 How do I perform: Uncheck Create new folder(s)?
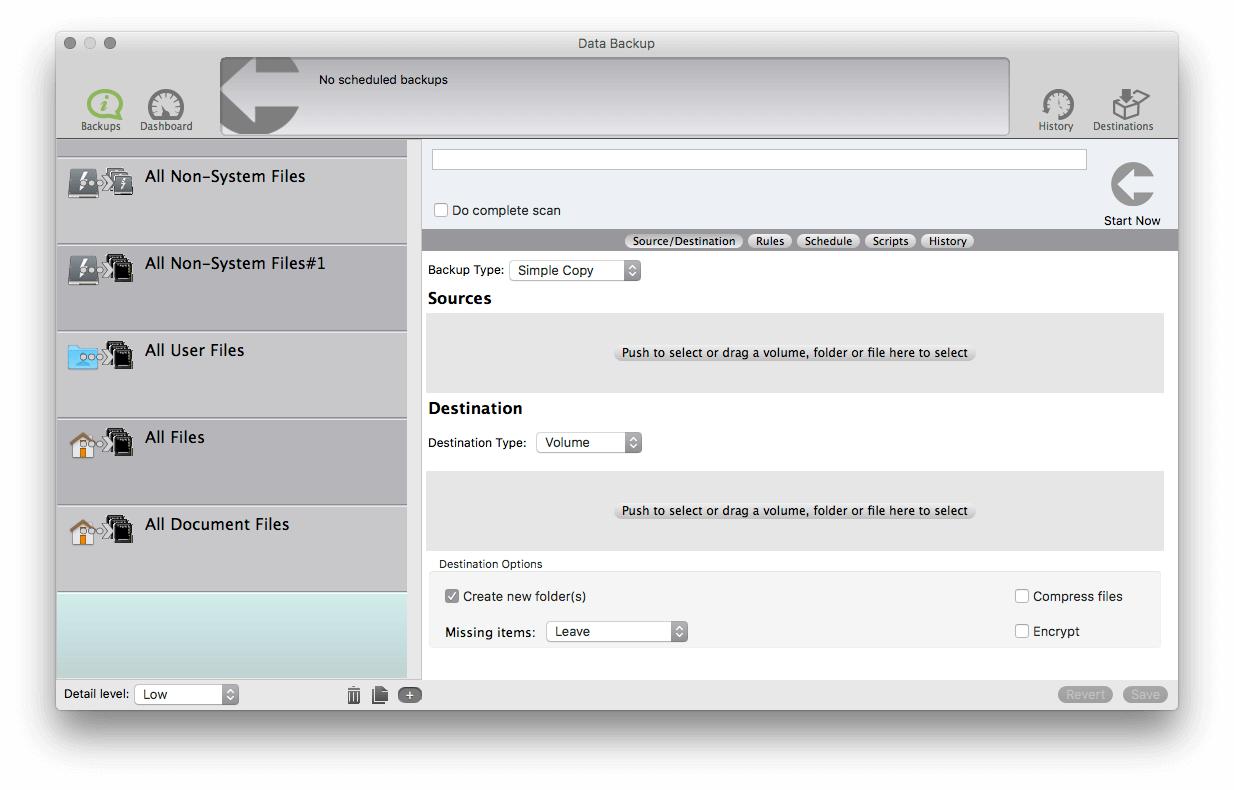tap(453, 595)
